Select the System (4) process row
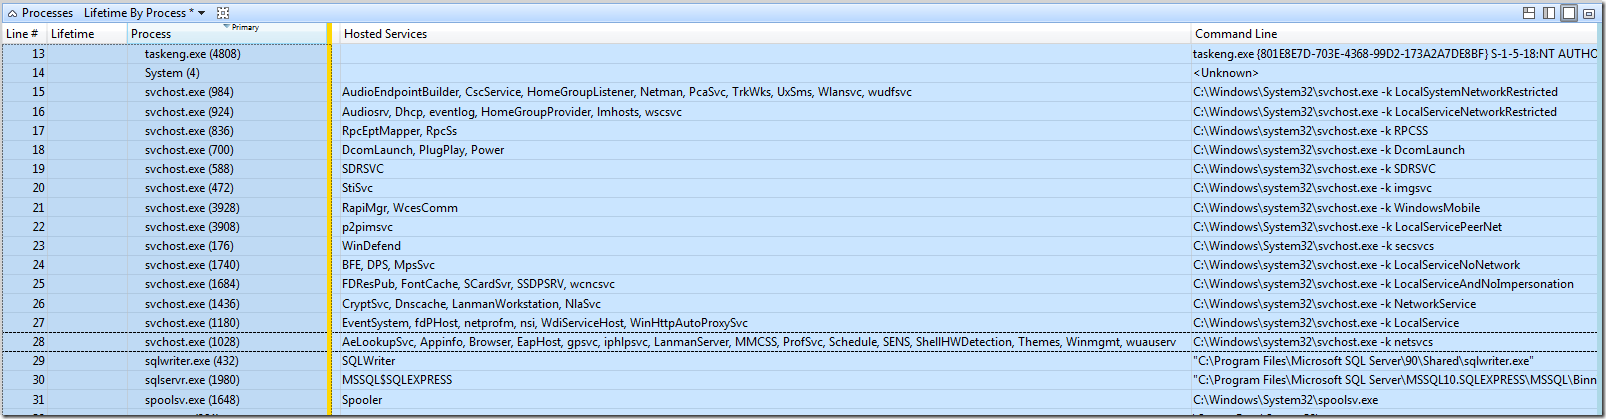 tap(172, 73)
